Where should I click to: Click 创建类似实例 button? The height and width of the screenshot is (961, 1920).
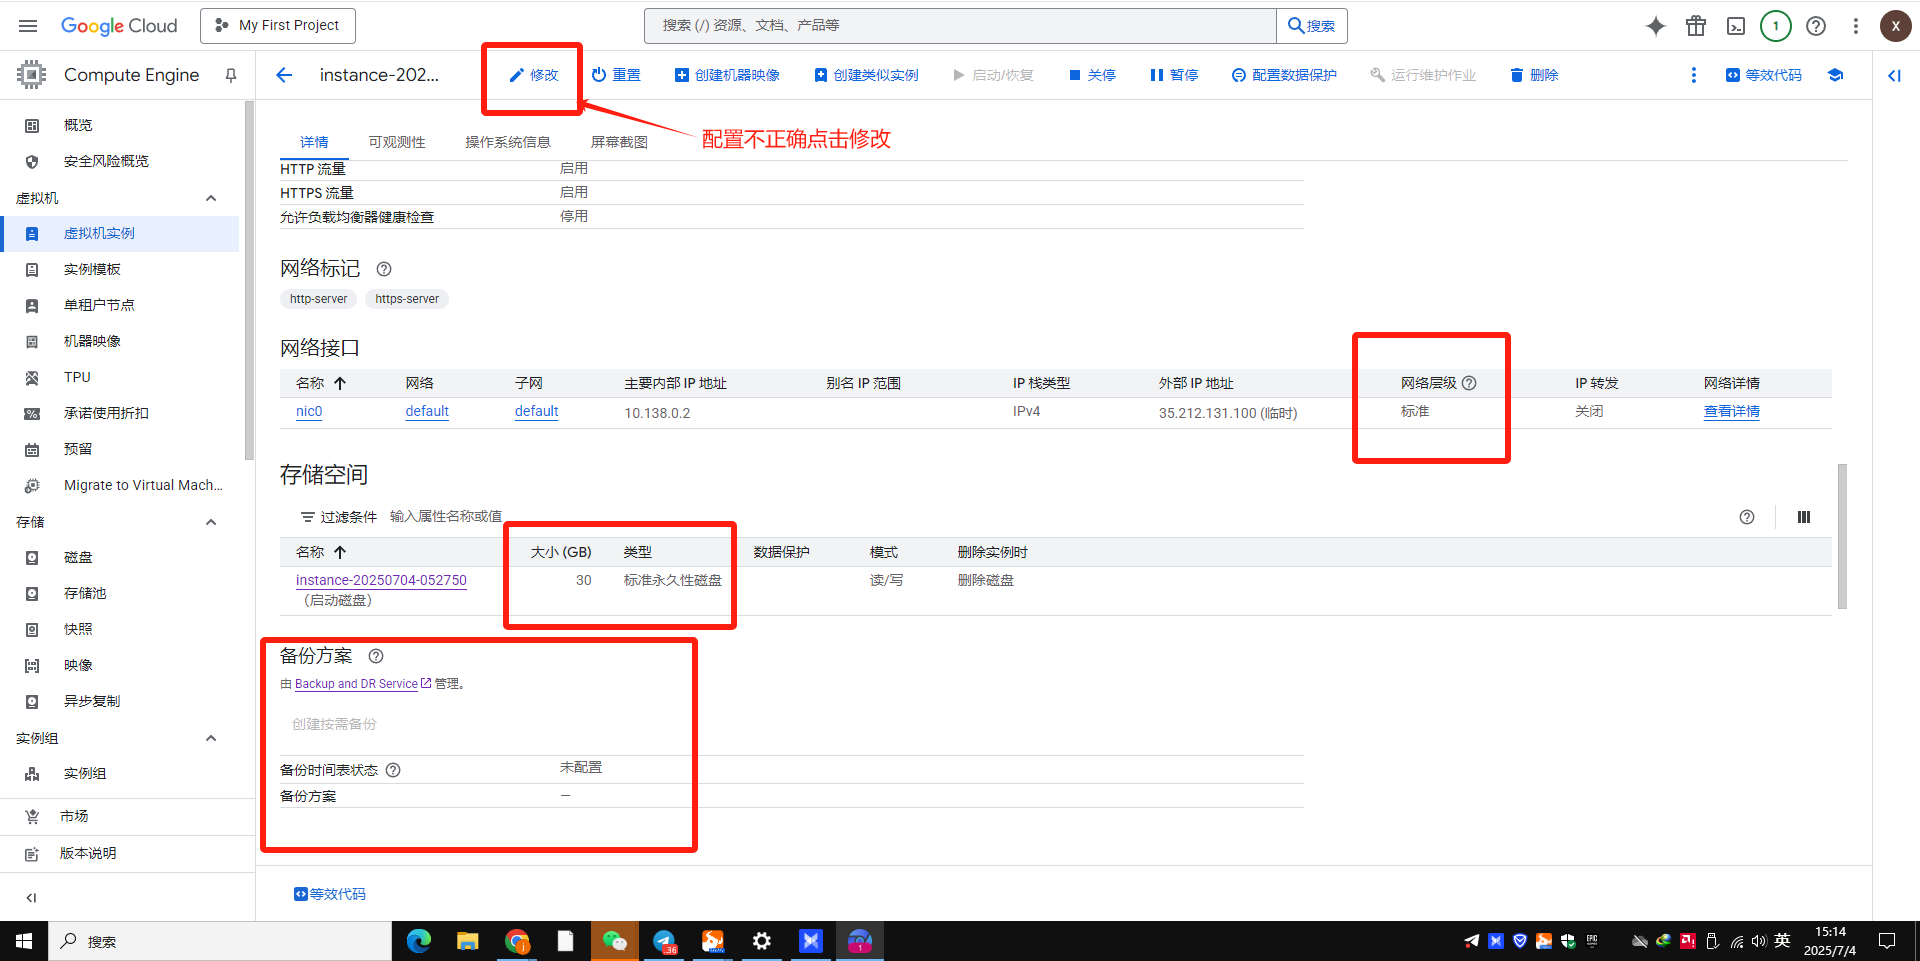pos(866,75)
